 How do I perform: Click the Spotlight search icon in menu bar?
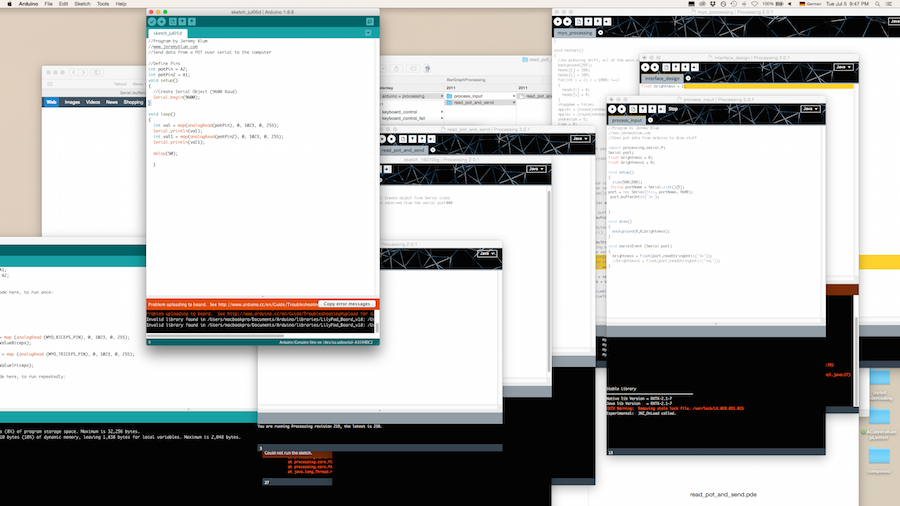click(877, 4)
